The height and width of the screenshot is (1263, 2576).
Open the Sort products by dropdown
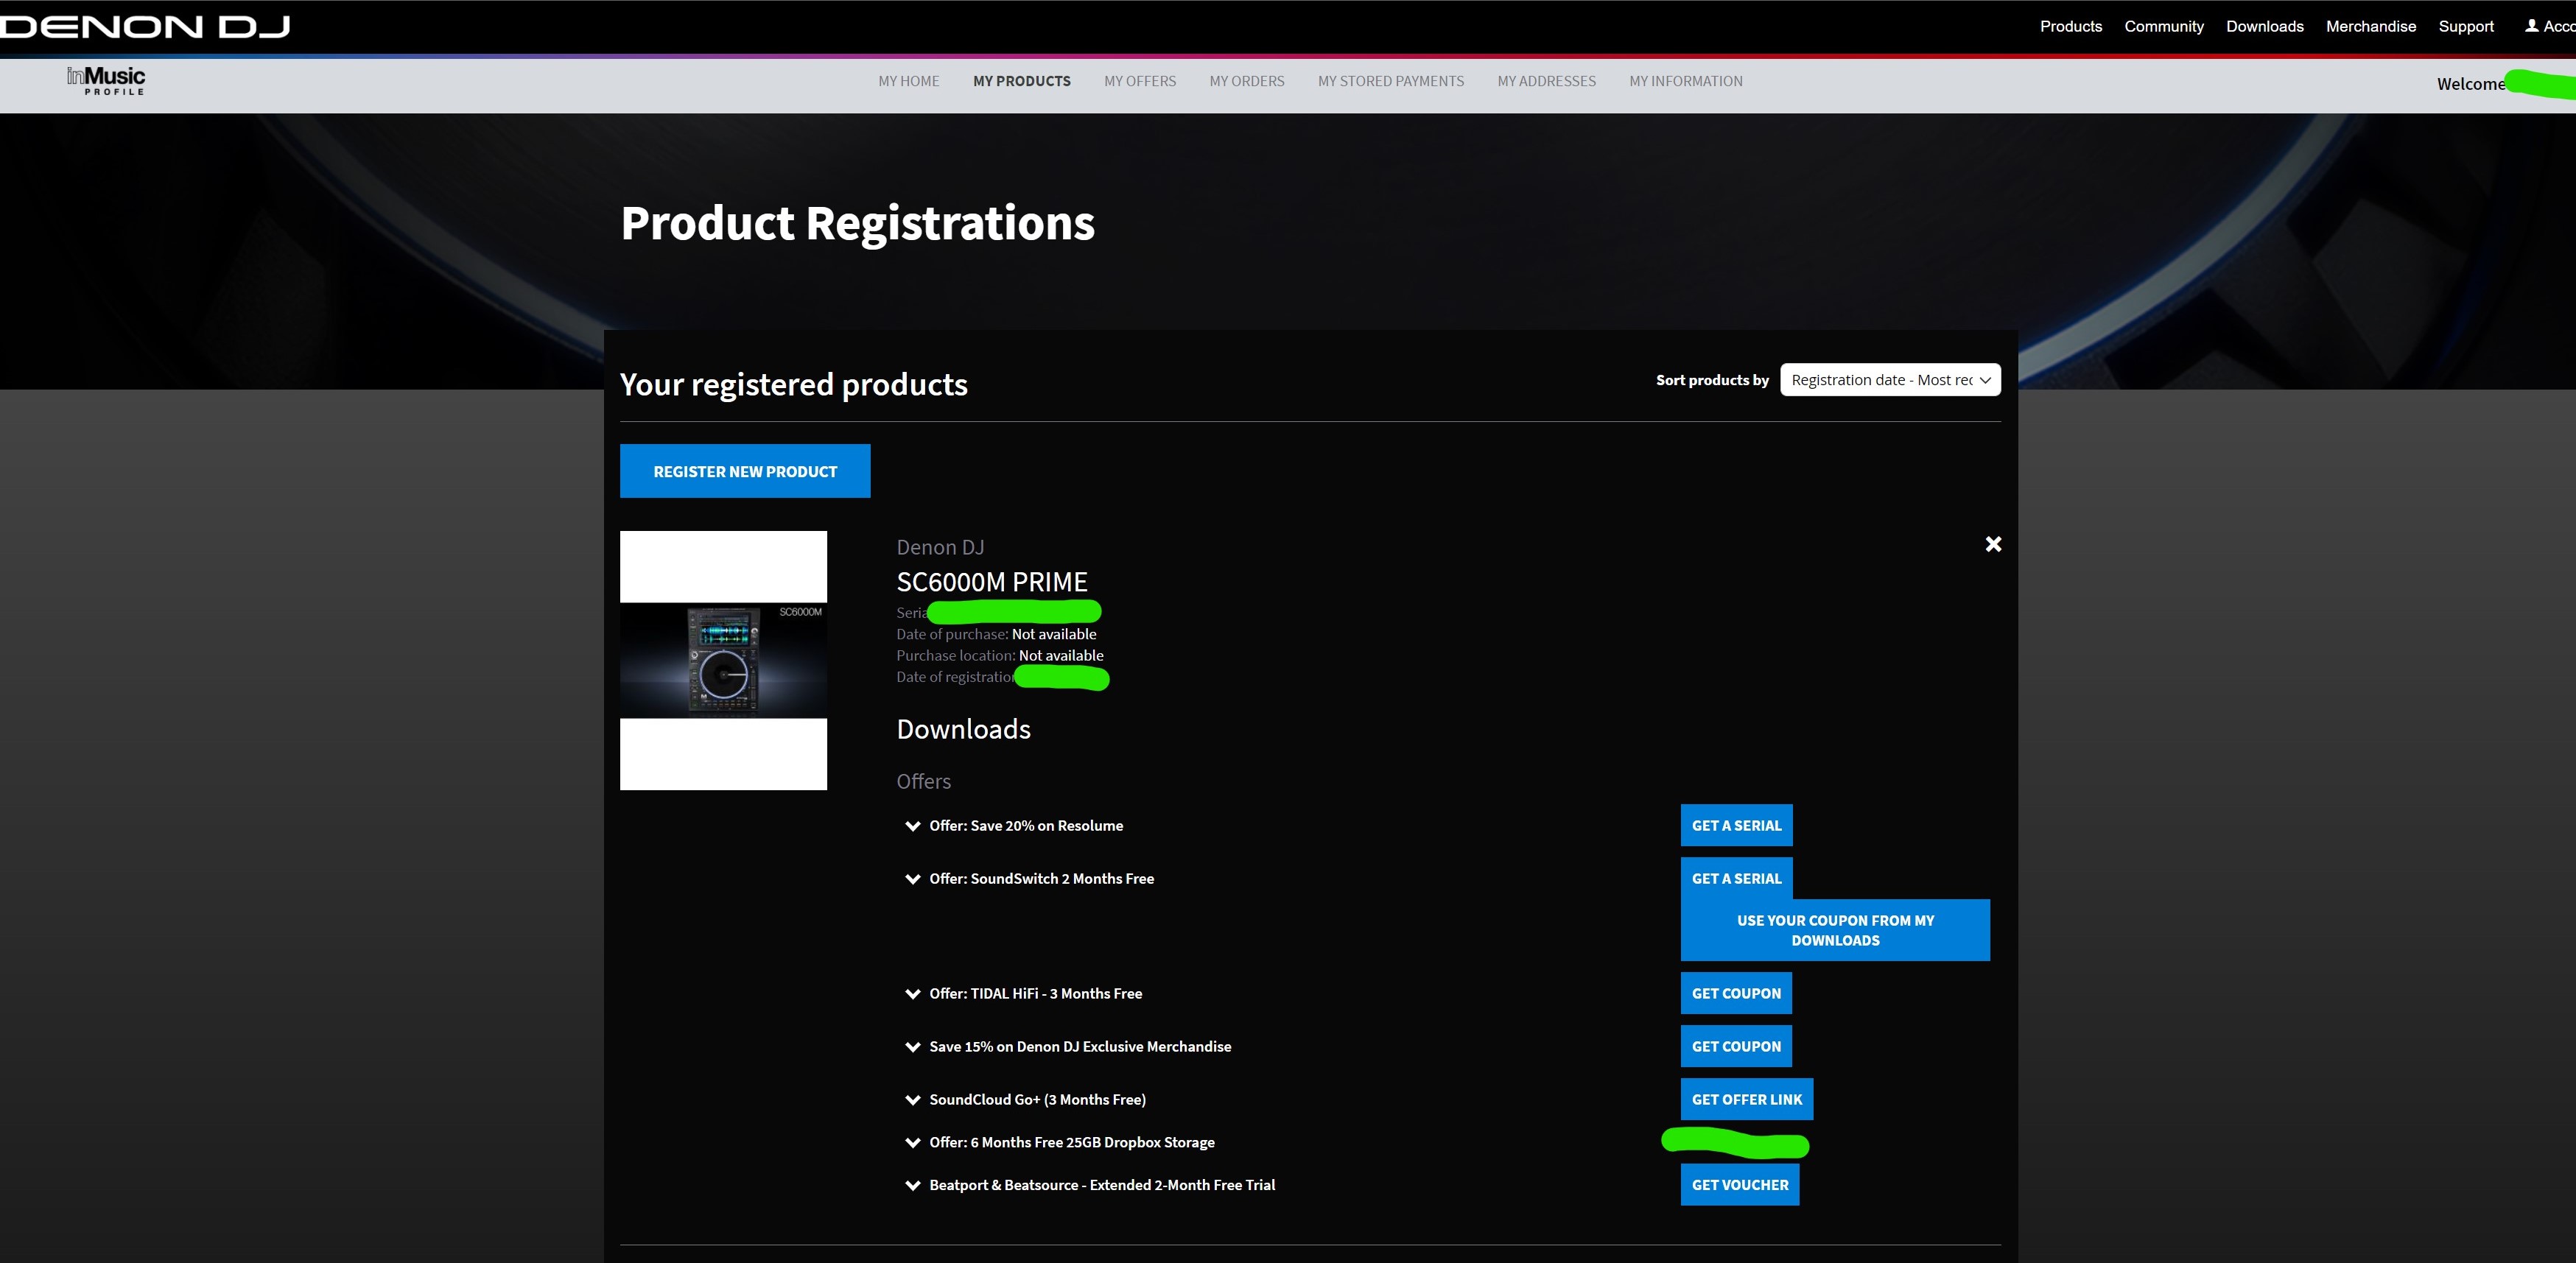click(x=1890, y=380)
